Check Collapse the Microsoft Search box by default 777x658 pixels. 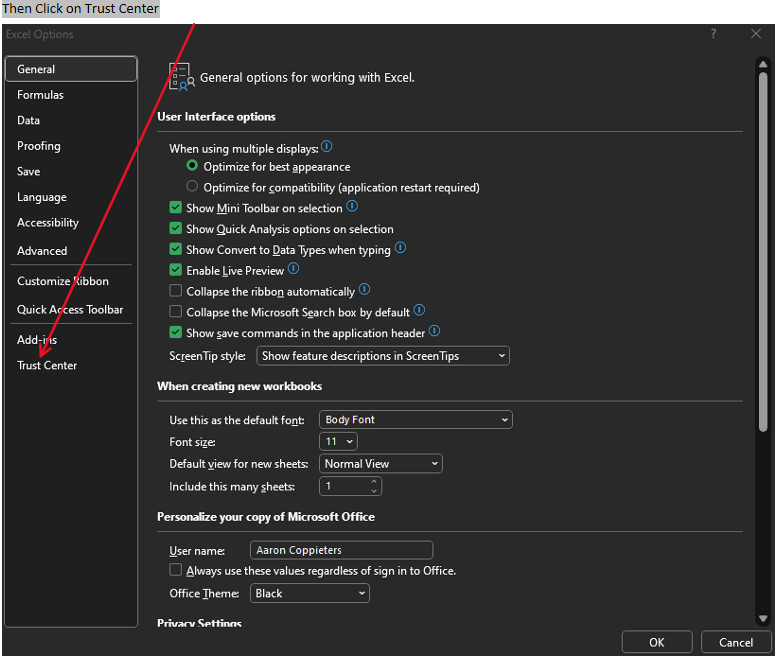(x=175, y=312)
